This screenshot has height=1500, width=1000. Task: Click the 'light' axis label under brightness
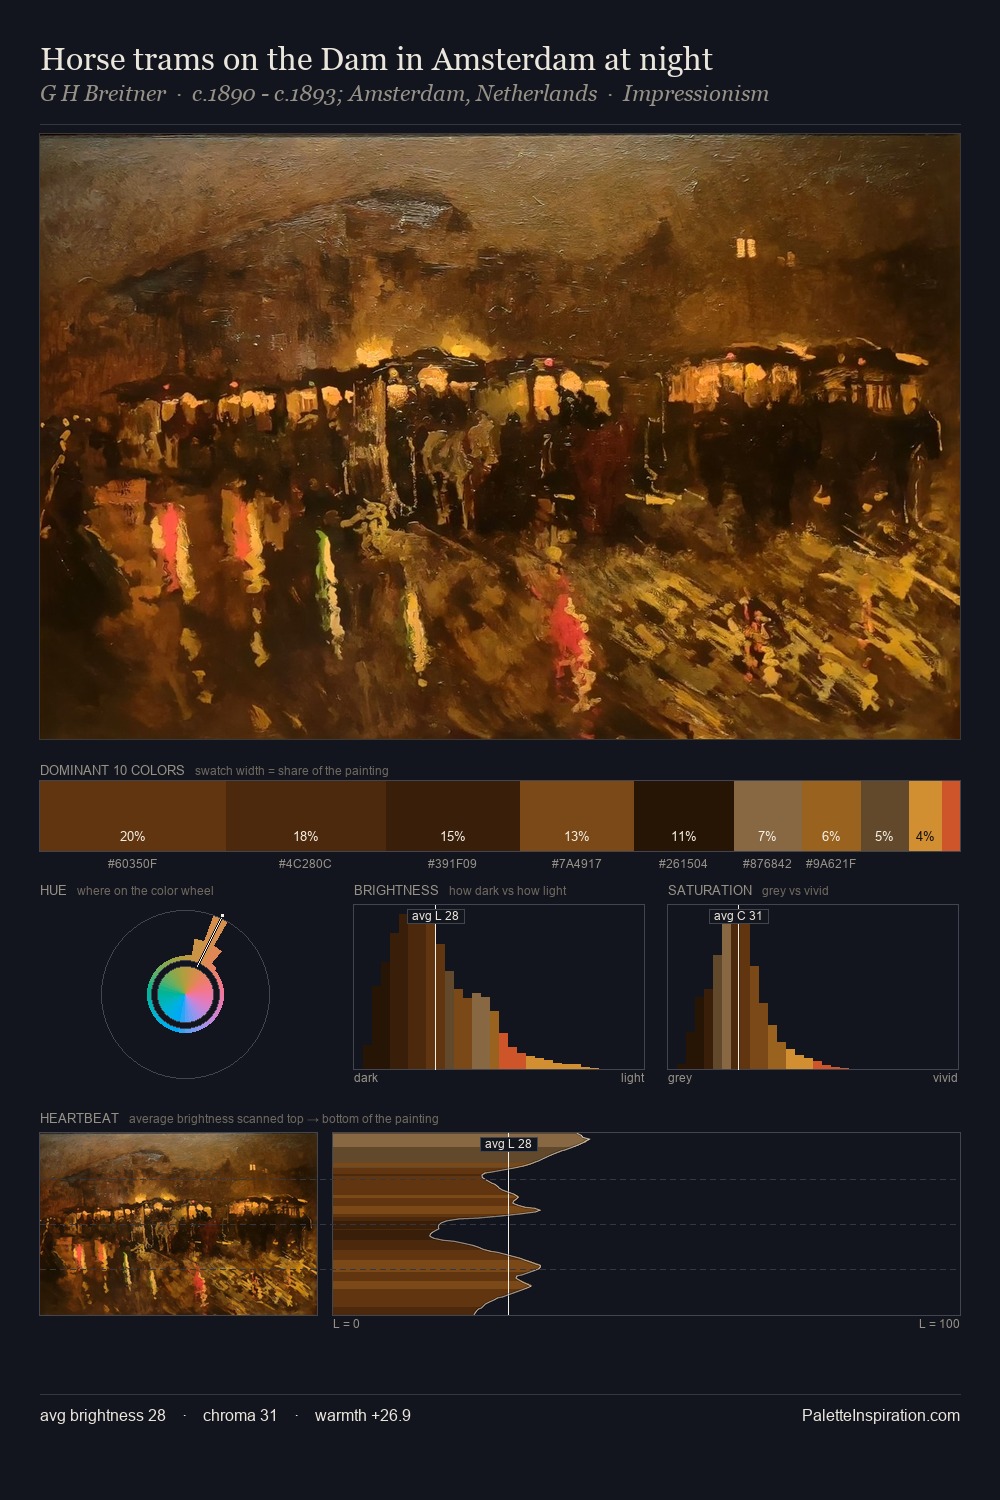point(632,1078)
